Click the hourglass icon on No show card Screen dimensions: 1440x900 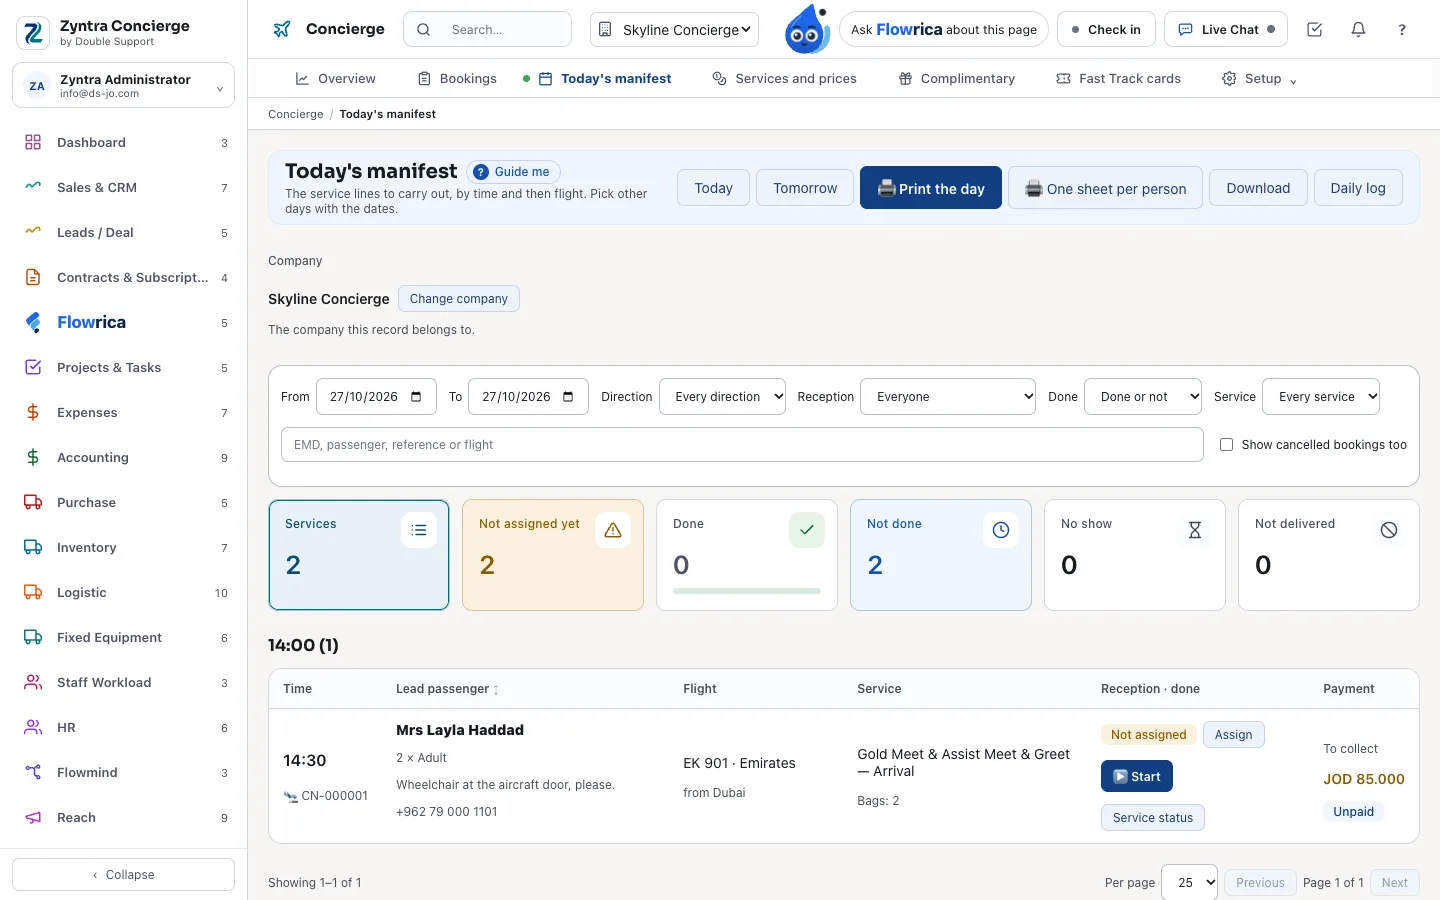pyautogui.click(x=1195, y=530)
